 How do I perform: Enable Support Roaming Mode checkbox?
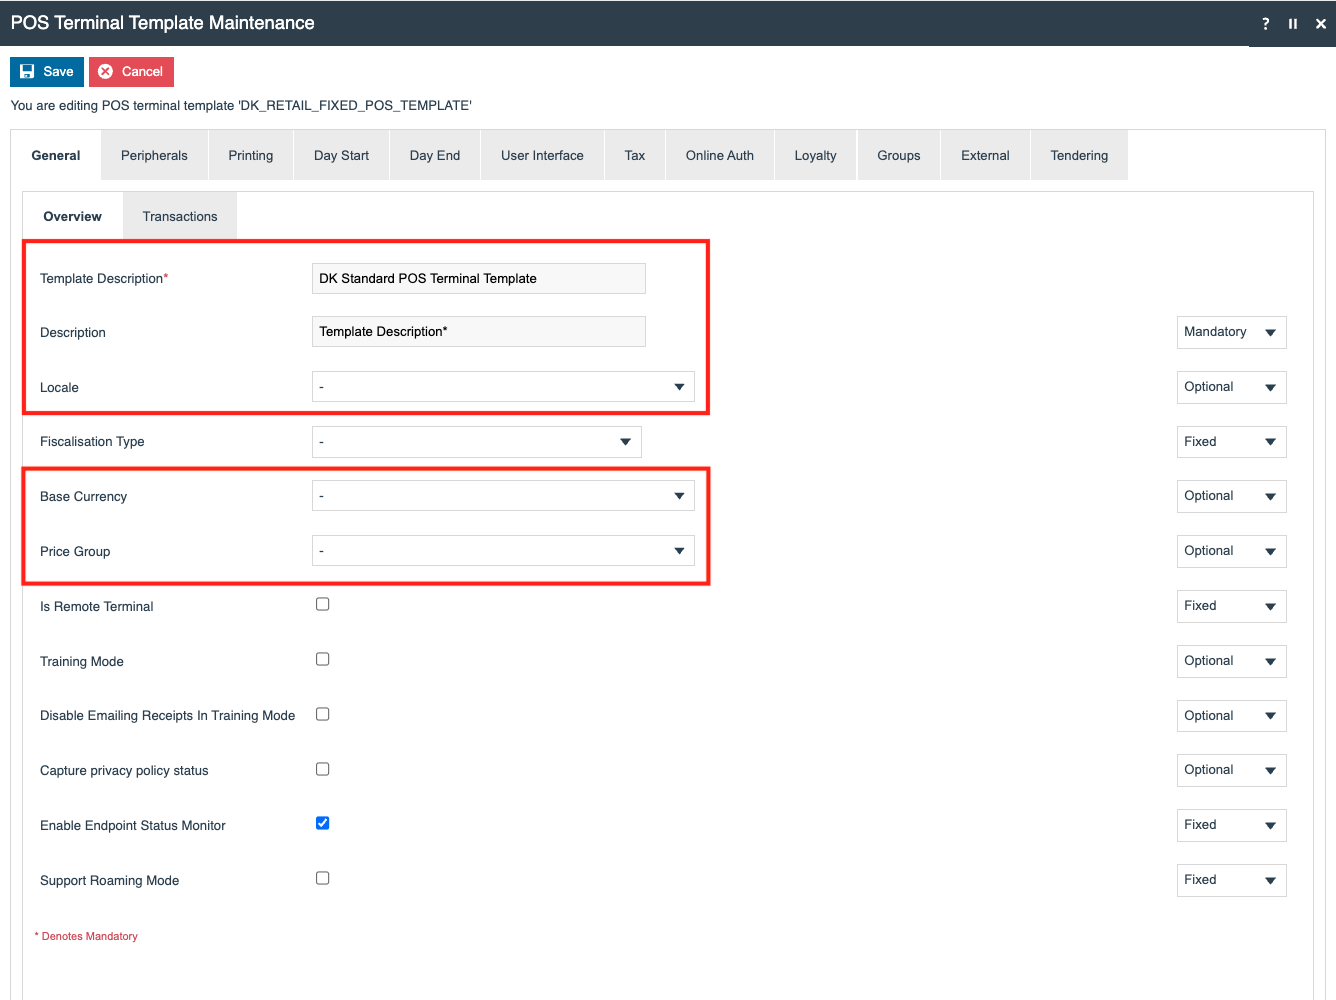[323, 878]
